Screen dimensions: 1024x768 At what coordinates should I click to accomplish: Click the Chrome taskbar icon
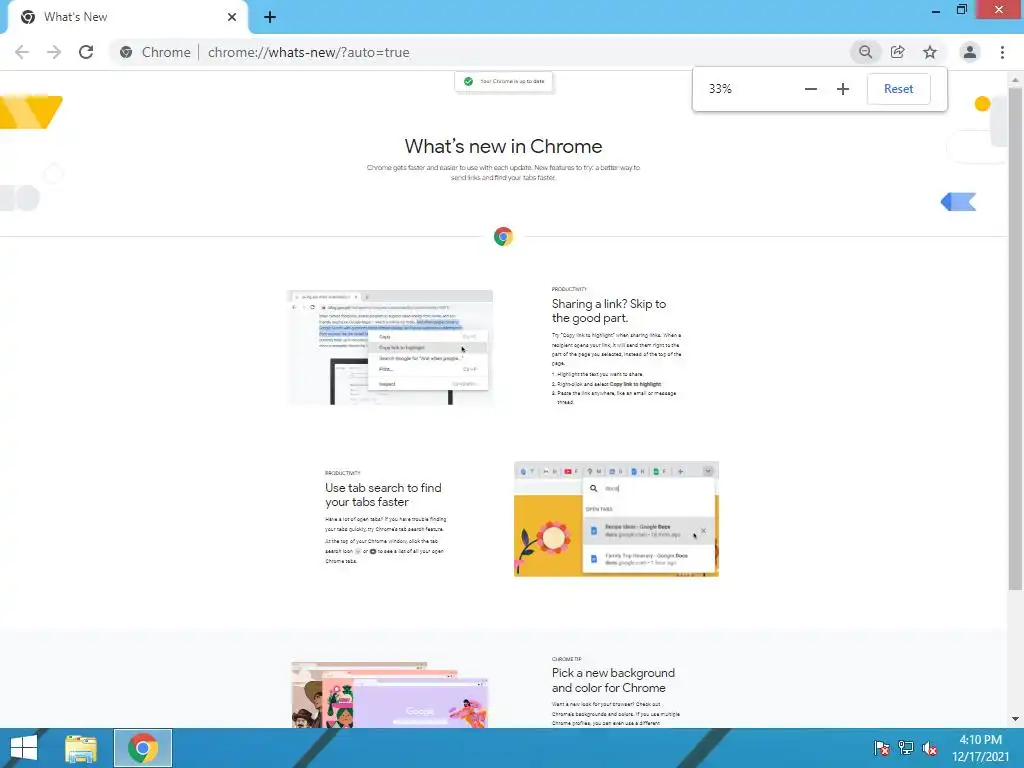pos(143,748)
